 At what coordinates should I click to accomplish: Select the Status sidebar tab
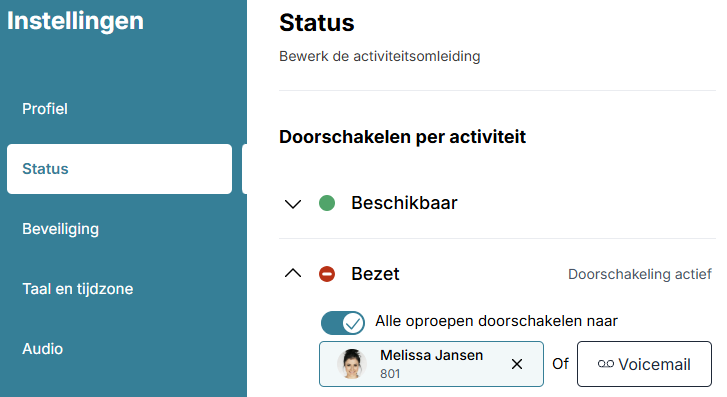click(x=120, y=169)
